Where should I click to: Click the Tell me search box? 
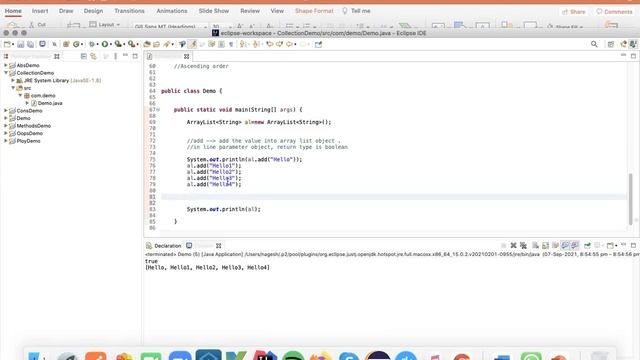356,11
